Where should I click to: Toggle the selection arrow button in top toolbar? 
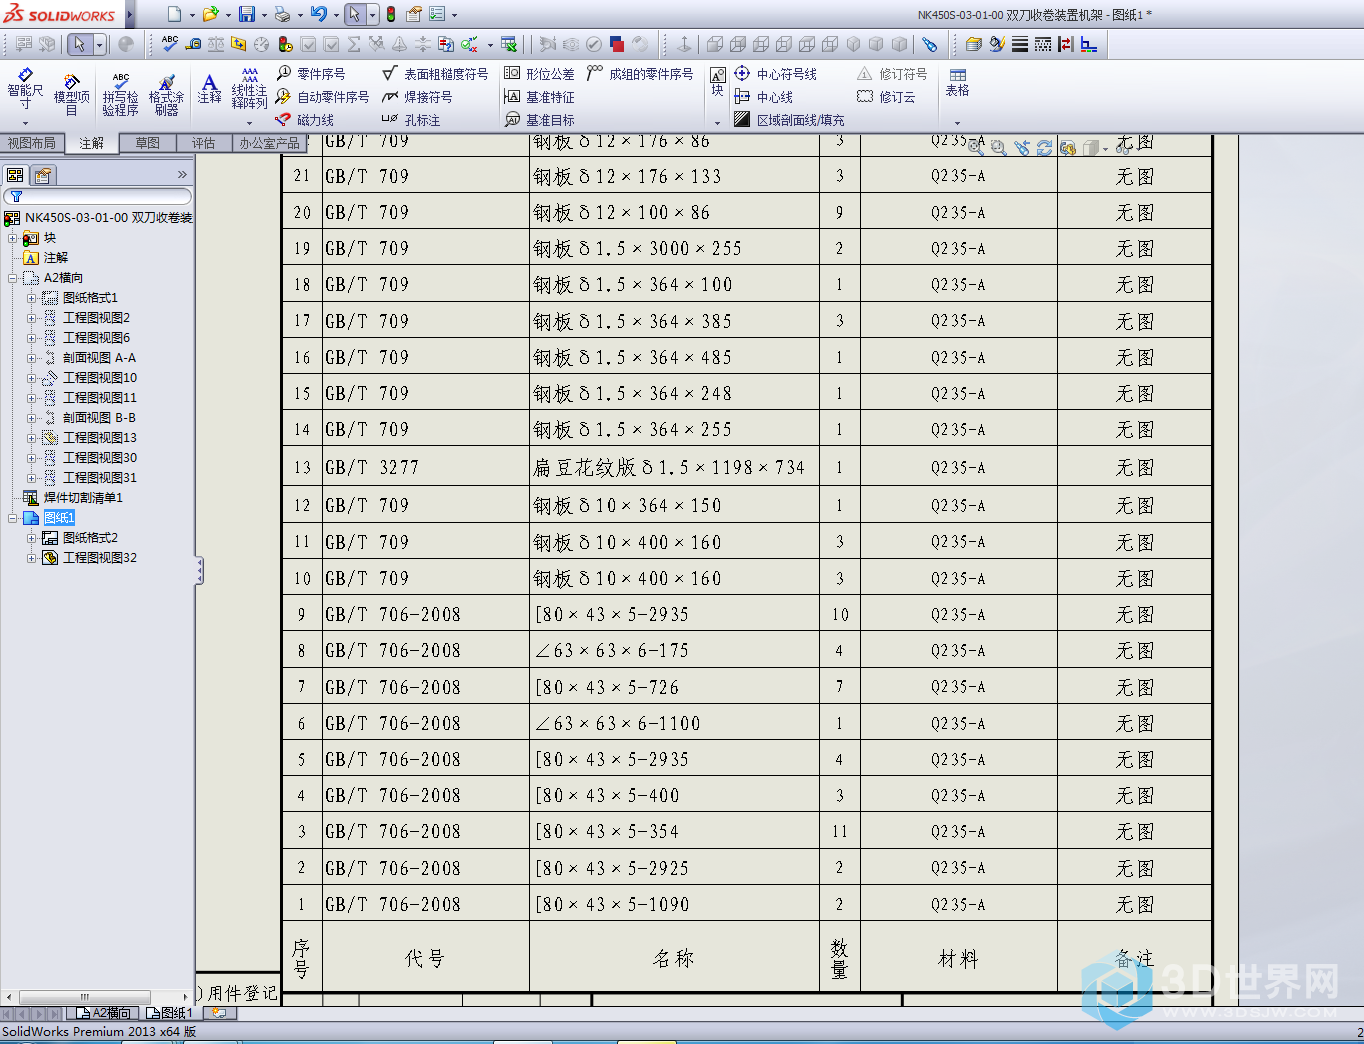pyautogui.click(x=354, y=15)
